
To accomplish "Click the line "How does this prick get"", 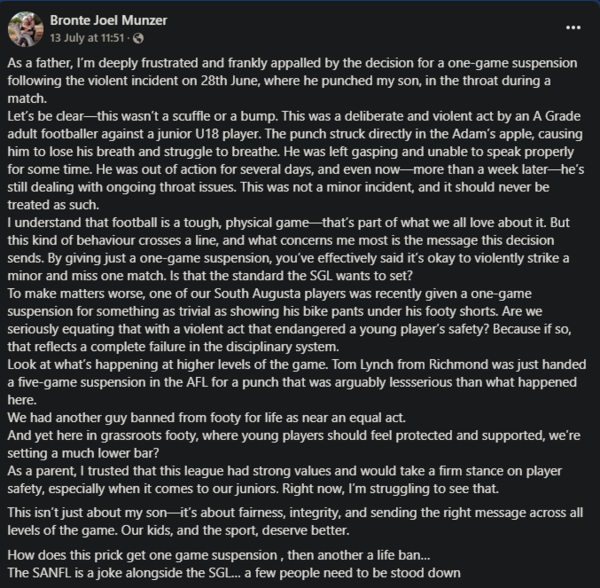I will click(x=218, y=555).
